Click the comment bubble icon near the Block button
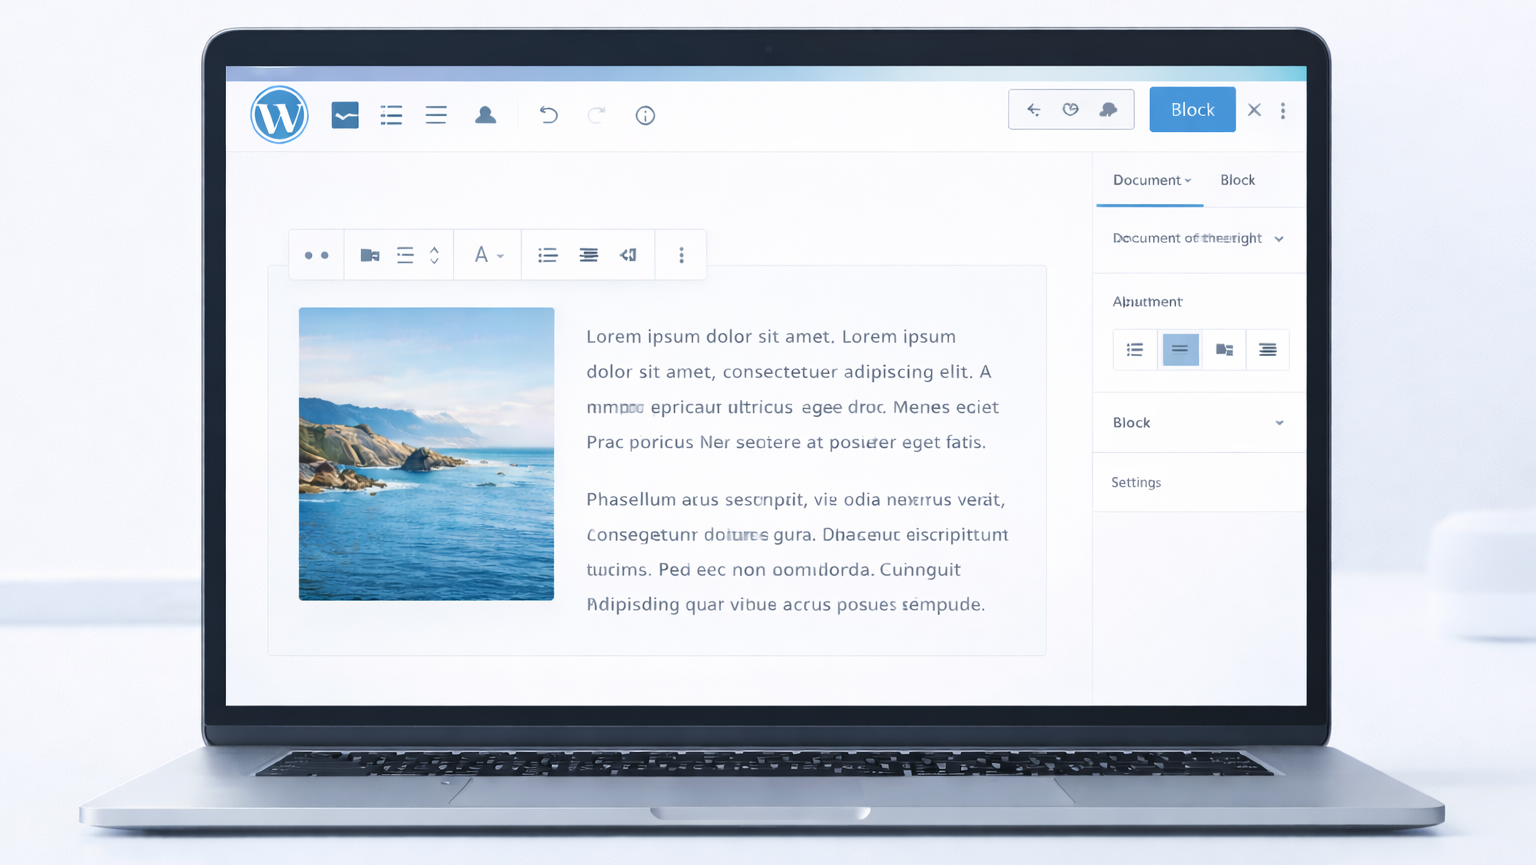1536x865 pixels. [1108, 109]
